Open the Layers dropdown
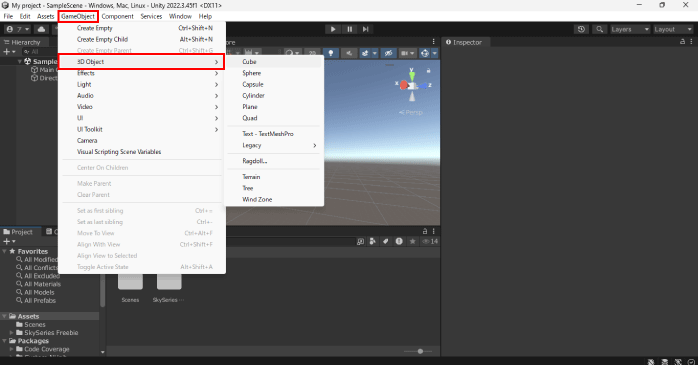 [629, 29]
